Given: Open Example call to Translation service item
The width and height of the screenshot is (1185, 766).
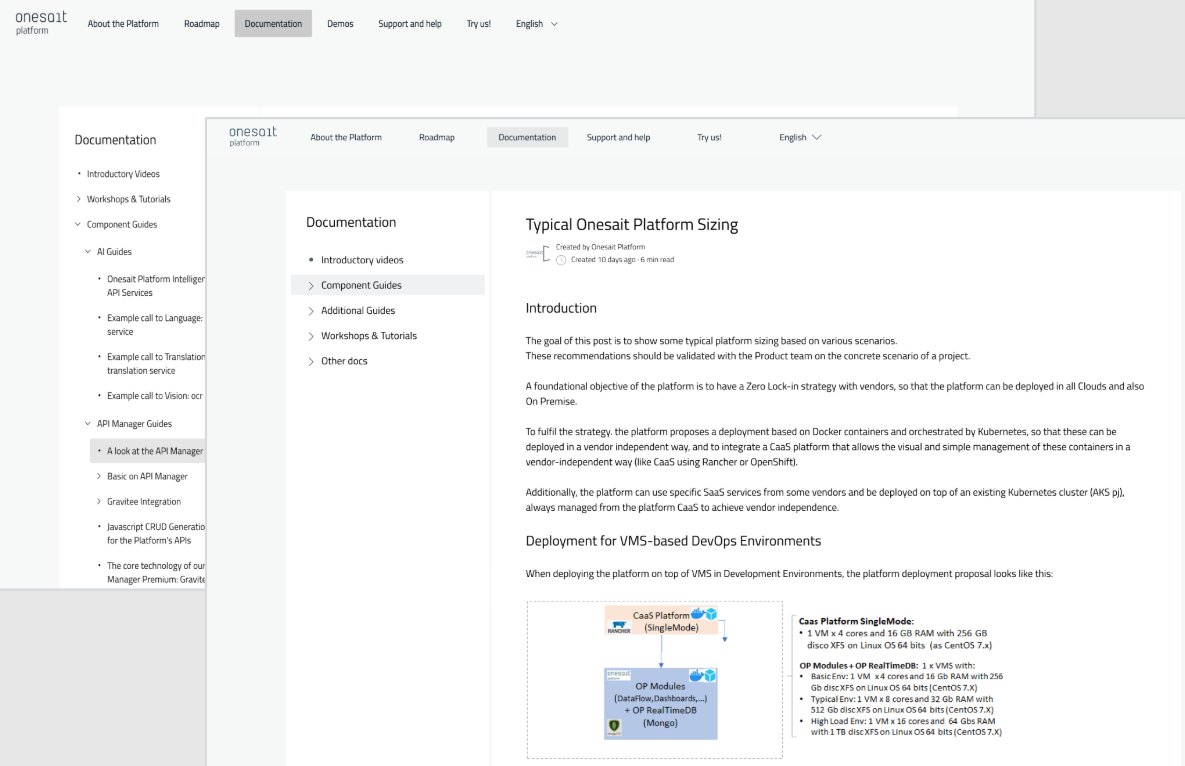Looking at the screenshot, I should click(156, 363).
